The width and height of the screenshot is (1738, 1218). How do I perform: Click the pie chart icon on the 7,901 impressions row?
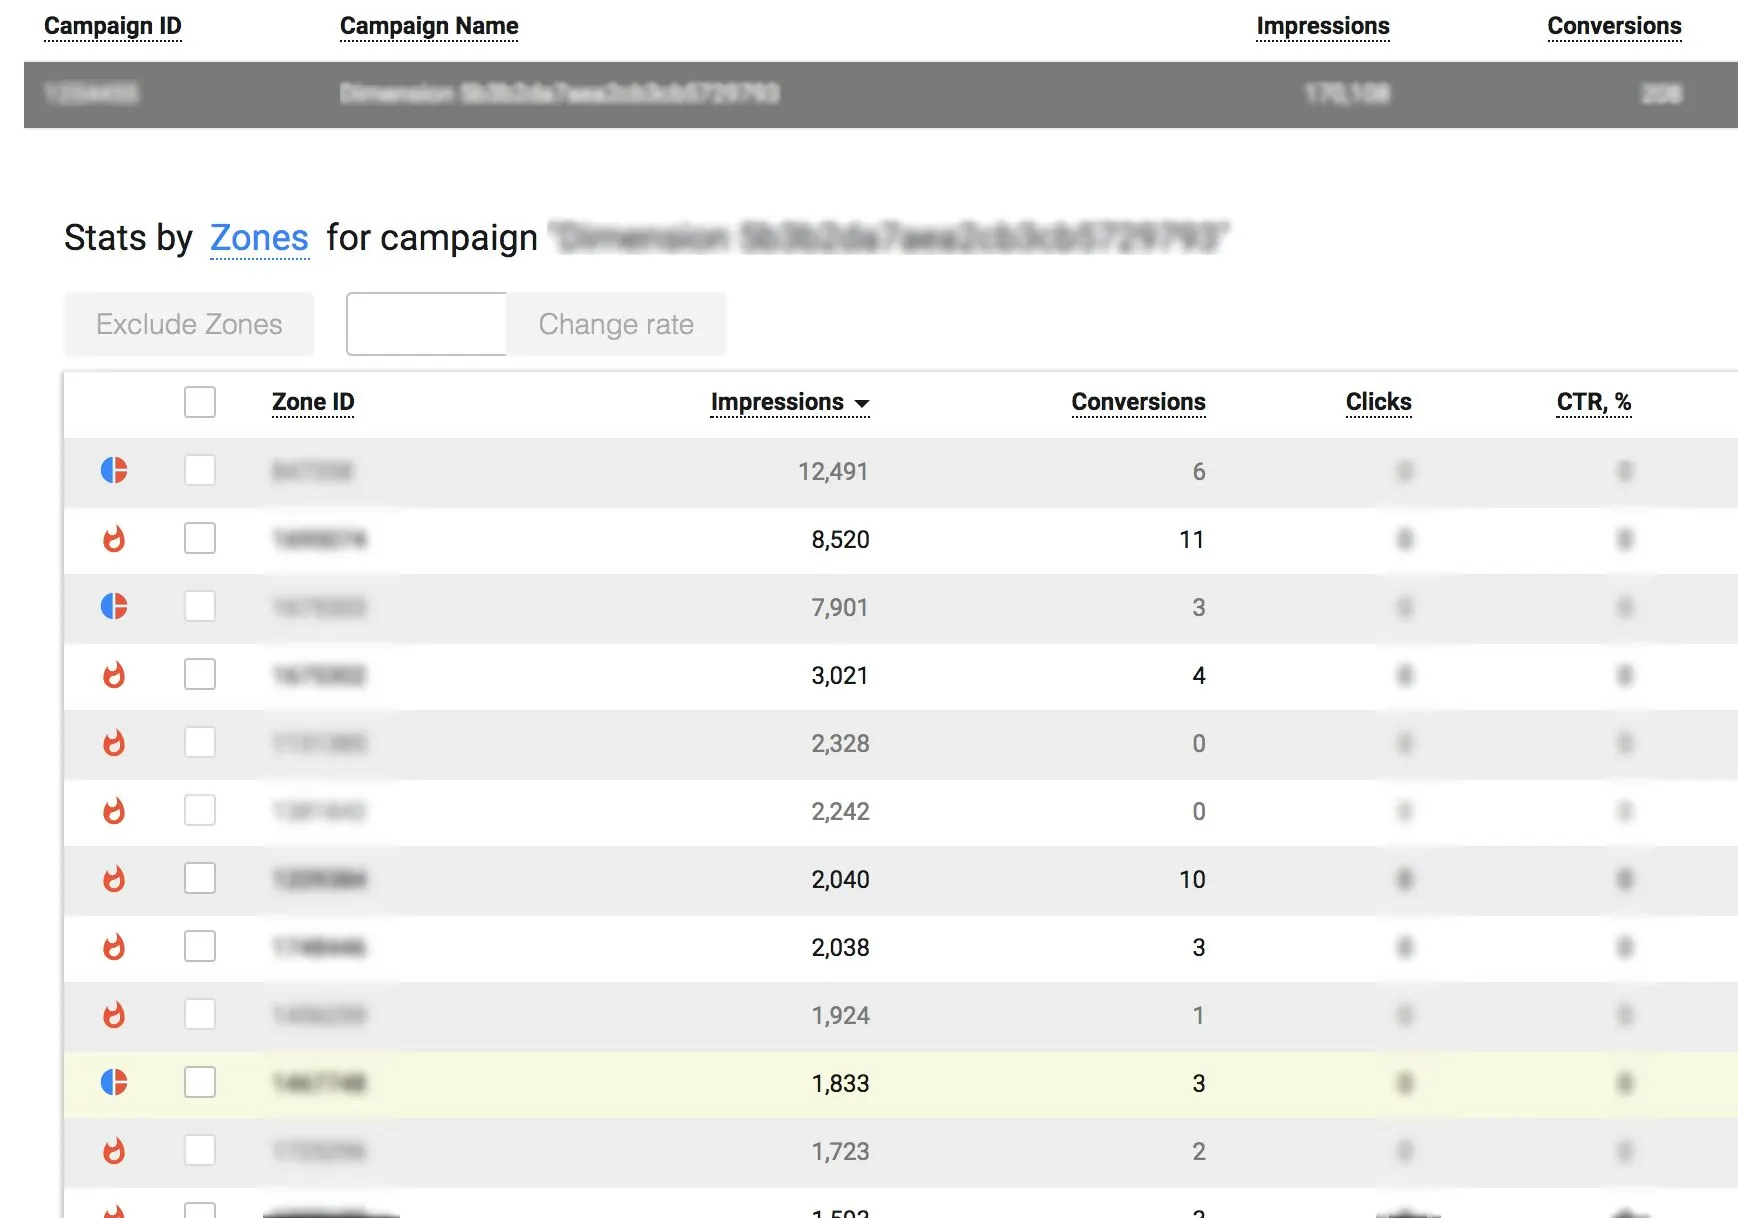click(x=114, y=606)
